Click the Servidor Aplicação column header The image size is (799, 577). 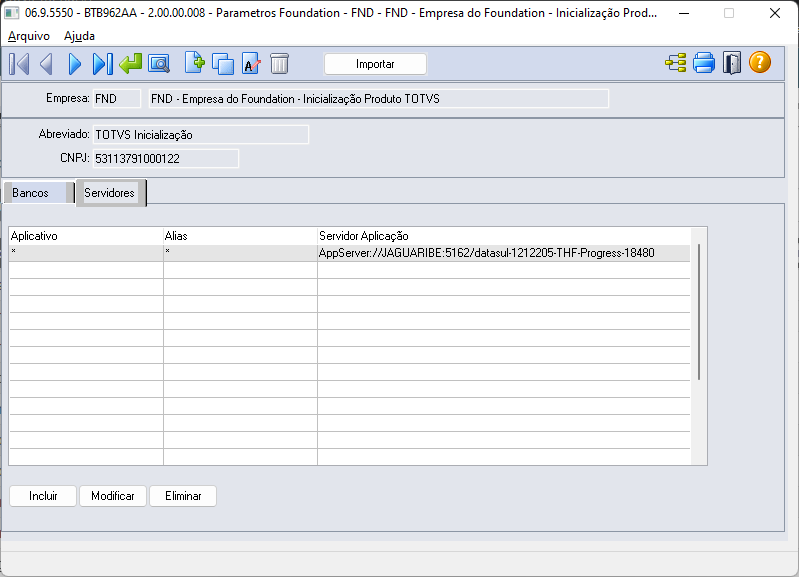[x=503, y=236]
